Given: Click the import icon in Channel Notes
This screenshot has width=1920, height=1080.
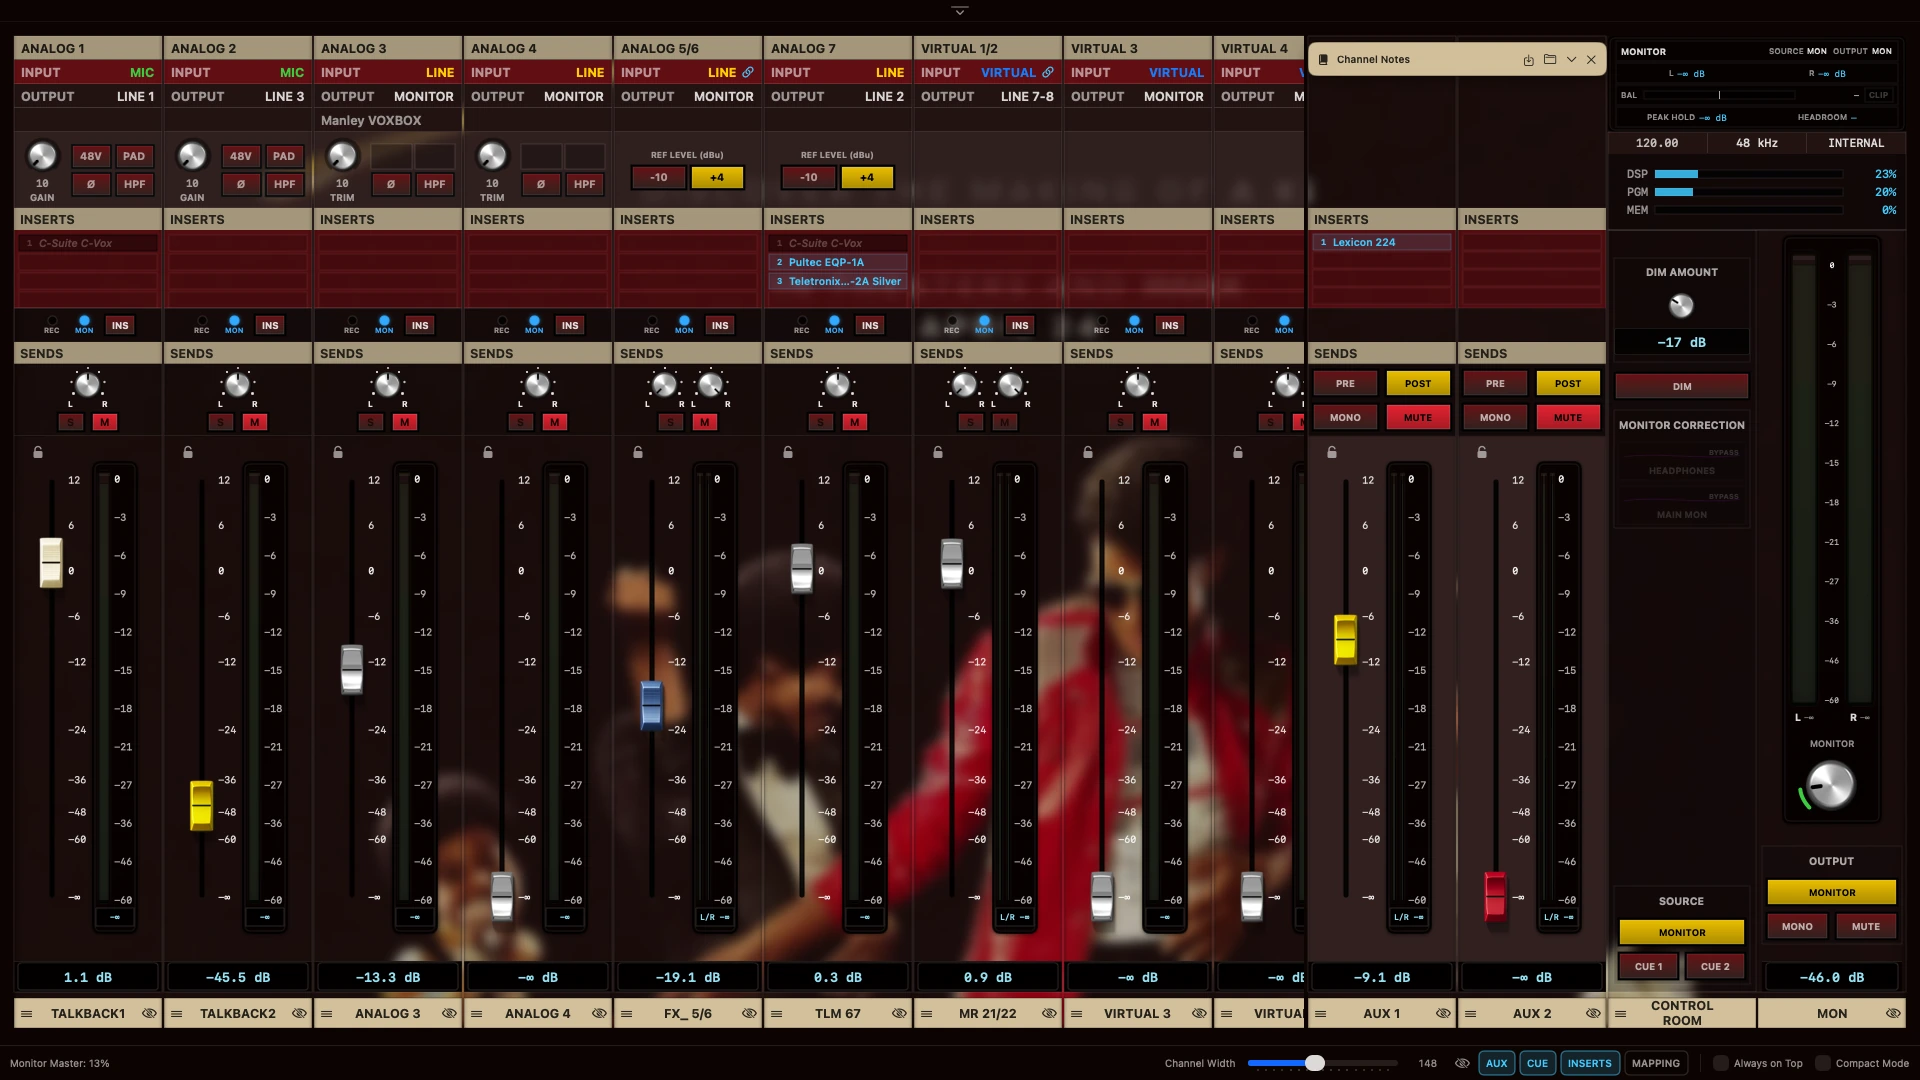Looking at the screenshot, I should pos(1528,60).
